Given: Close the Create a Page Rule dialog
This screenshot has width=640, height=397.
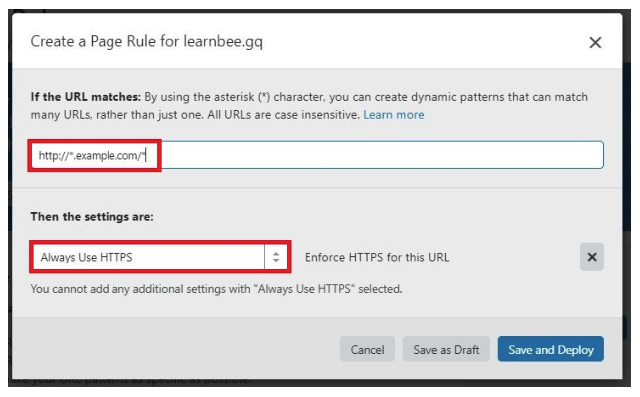Looking at the screenshot, I should (595, 42).
